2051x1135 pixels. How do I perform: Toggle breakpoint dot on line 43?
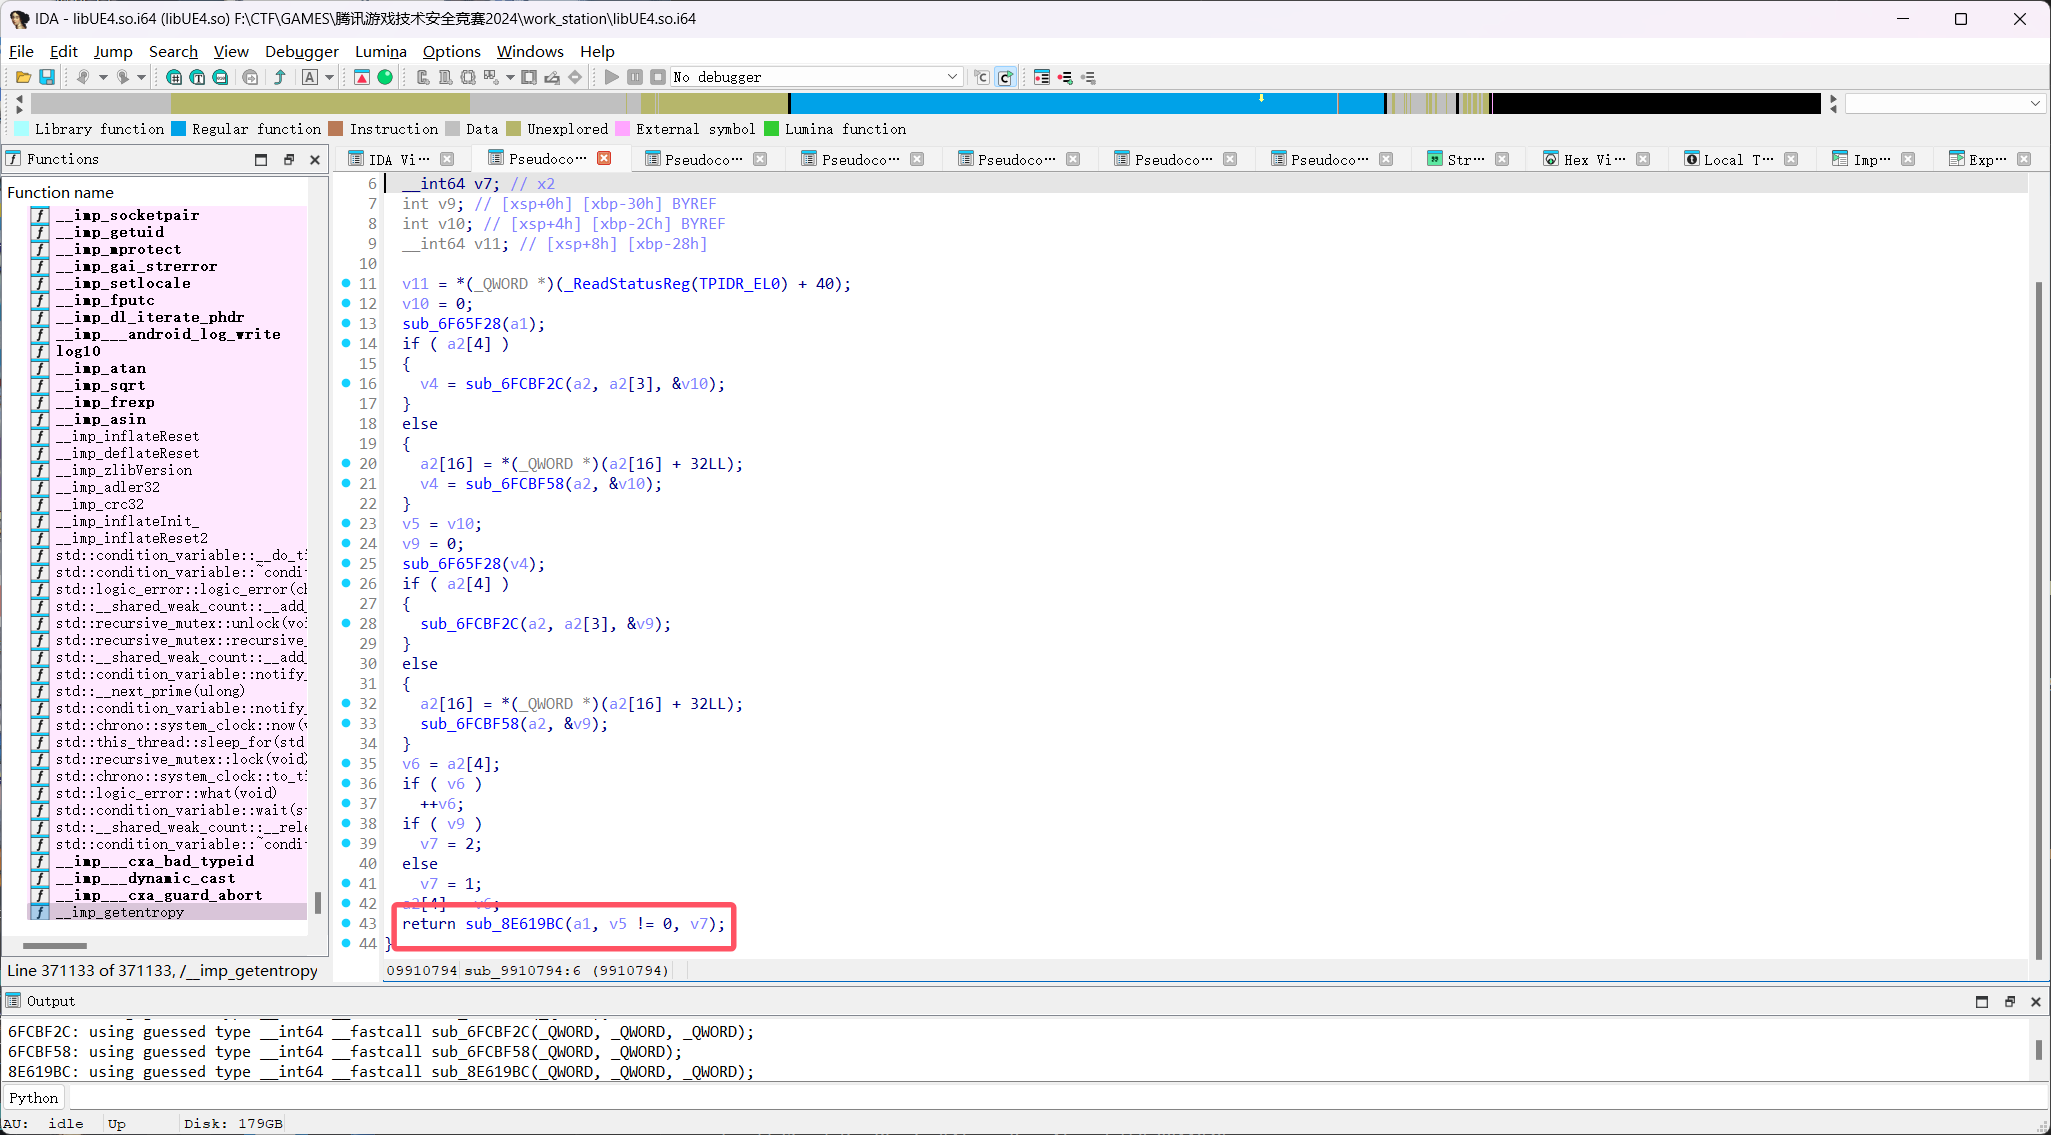click(346, 923)
